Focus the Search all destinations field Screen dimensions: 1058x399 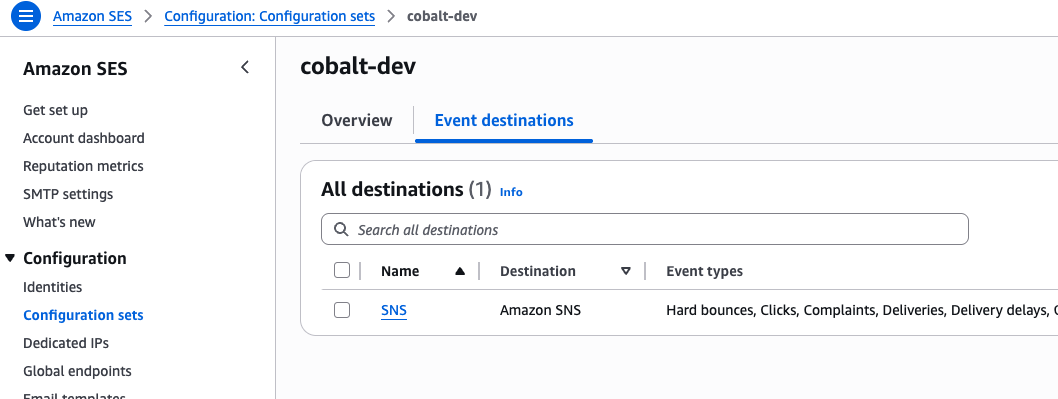[644, 230]
